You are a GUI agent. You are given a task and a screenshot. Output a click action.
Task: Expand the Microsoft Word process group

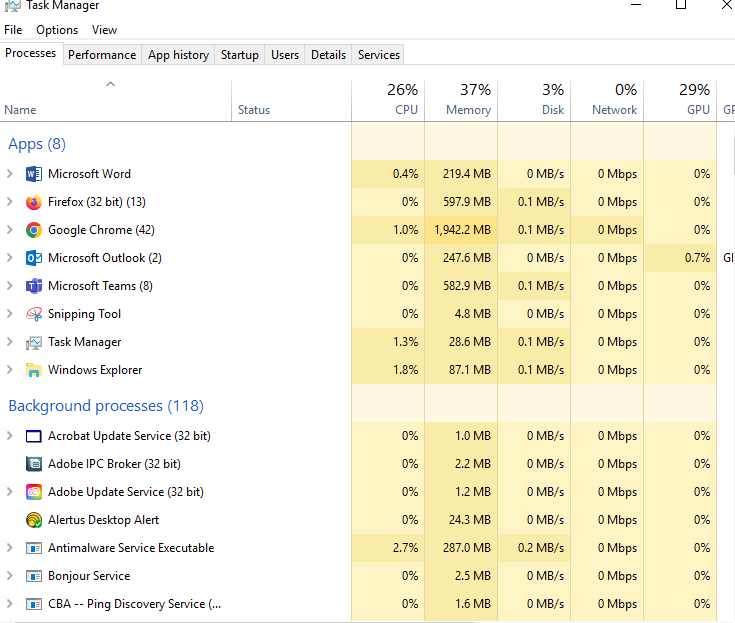[9, 173]
